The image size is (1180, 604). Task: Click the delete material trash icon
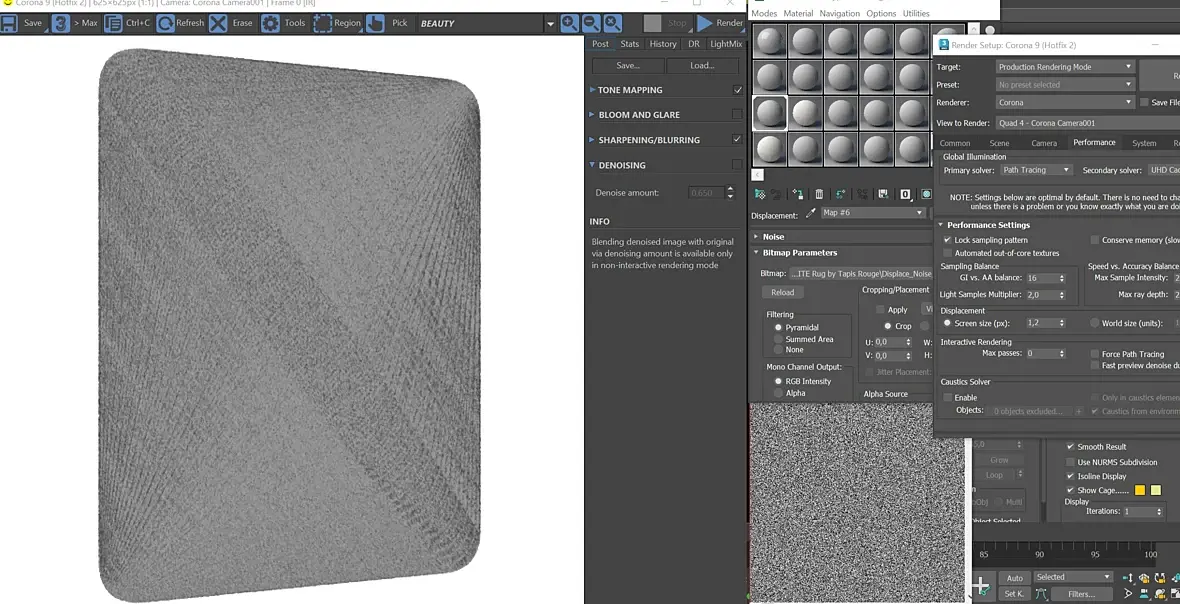click(x=819, y=194)
